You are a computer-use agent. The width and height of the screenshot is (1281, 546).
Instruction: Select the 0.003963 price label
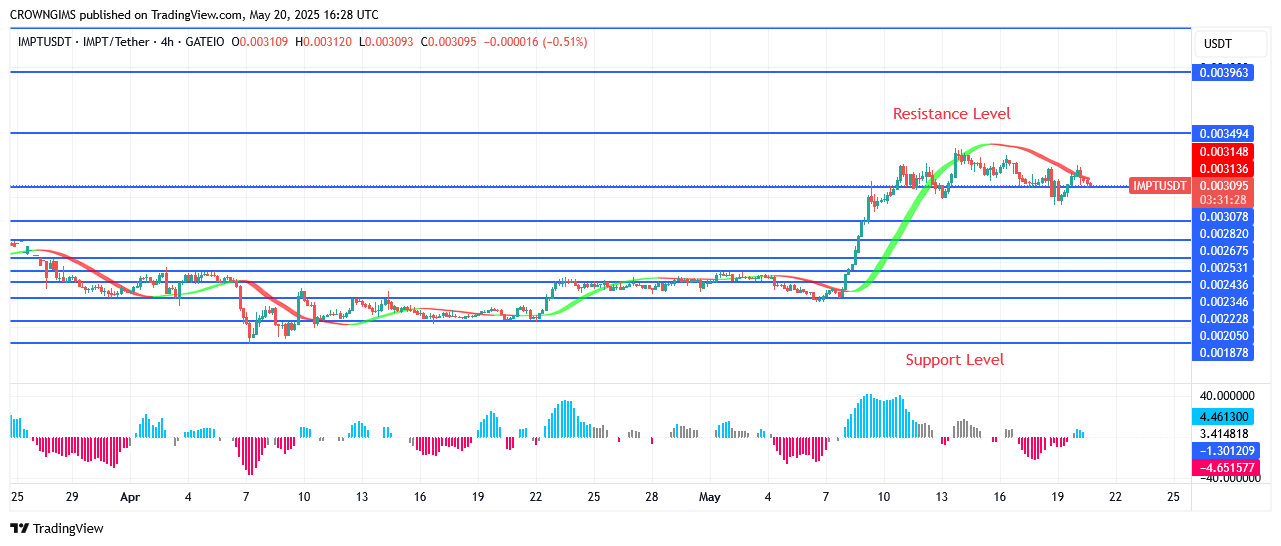(1225, 72)
